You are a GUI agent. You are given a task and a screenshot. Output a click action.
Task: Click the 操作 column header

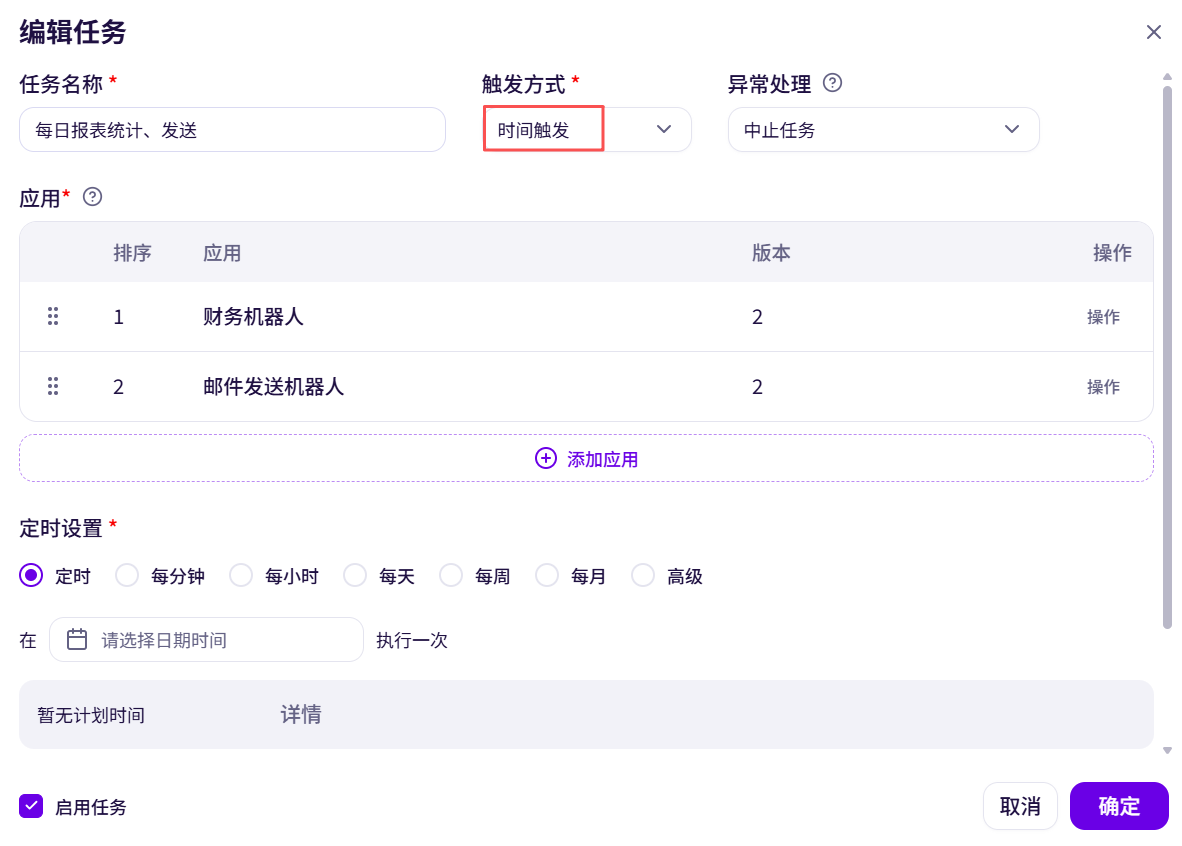1112,253
